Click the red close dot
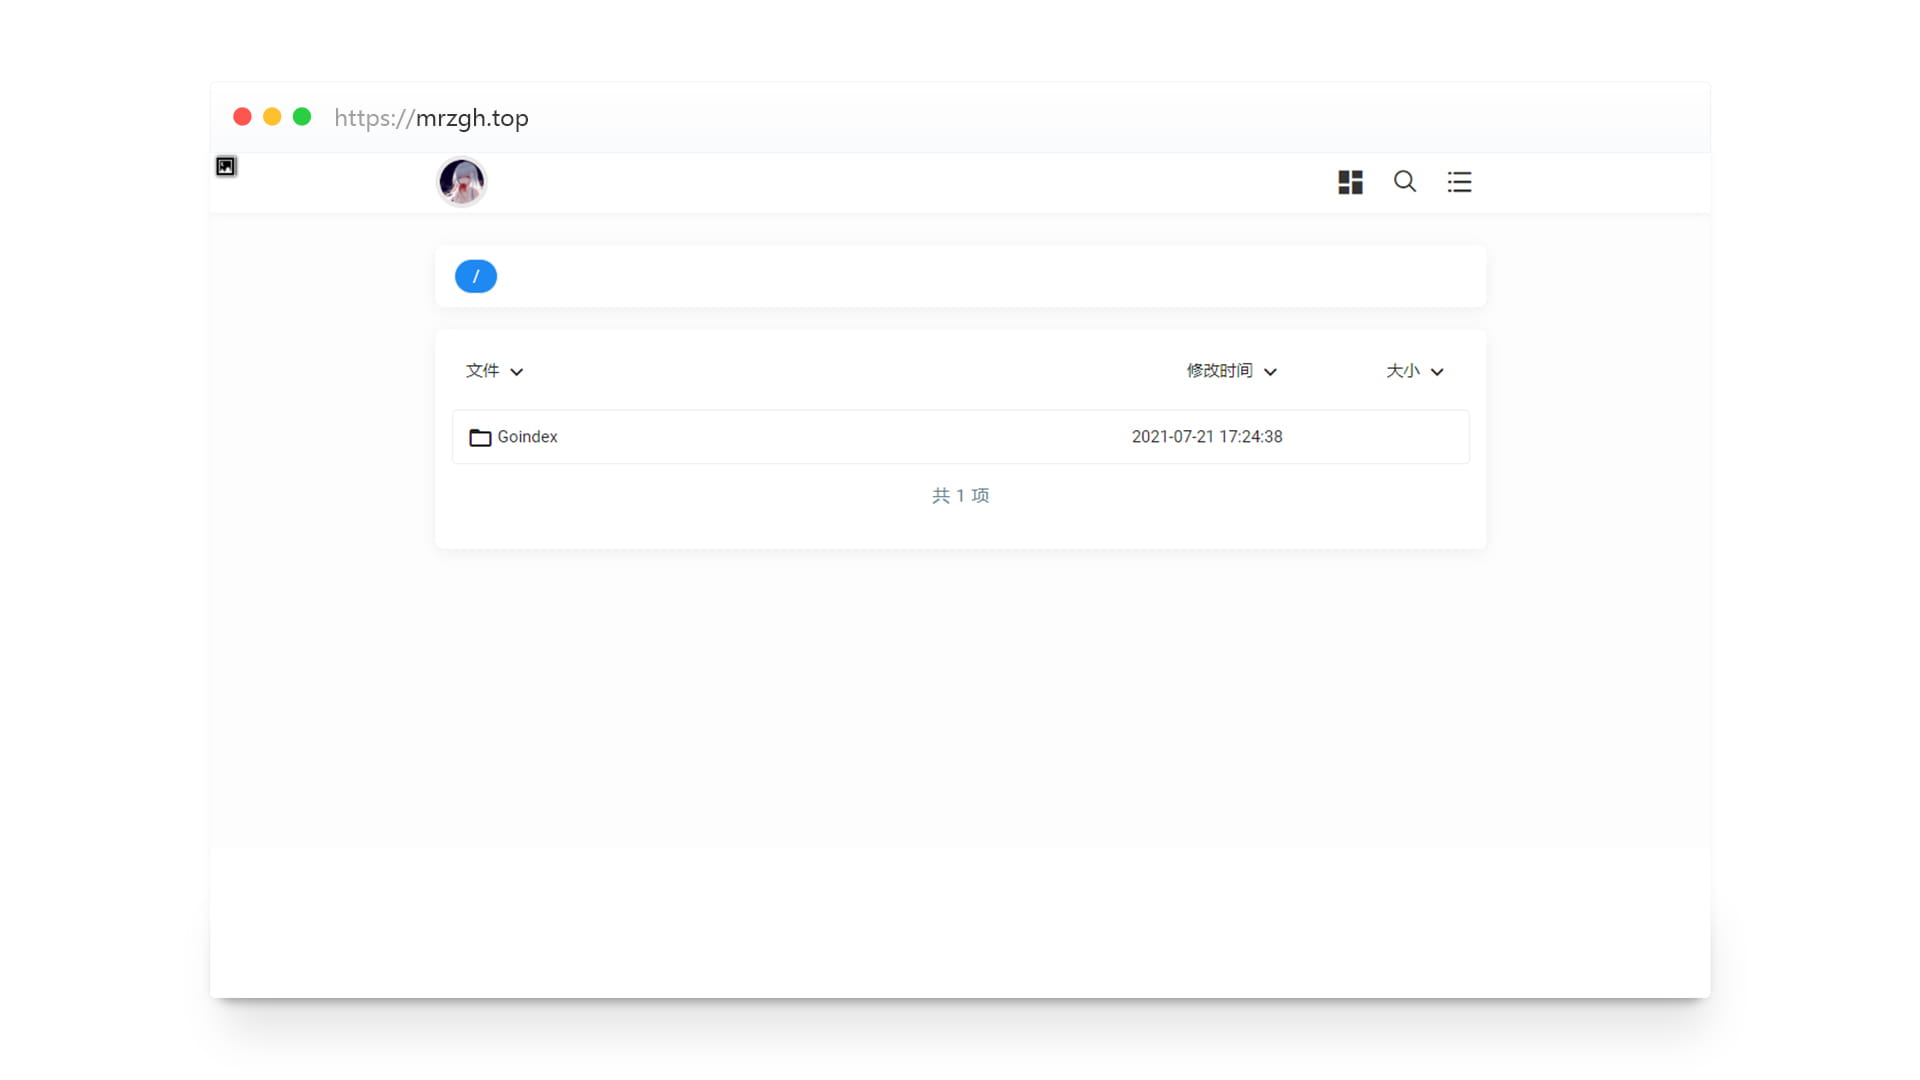 click(242, 117)
